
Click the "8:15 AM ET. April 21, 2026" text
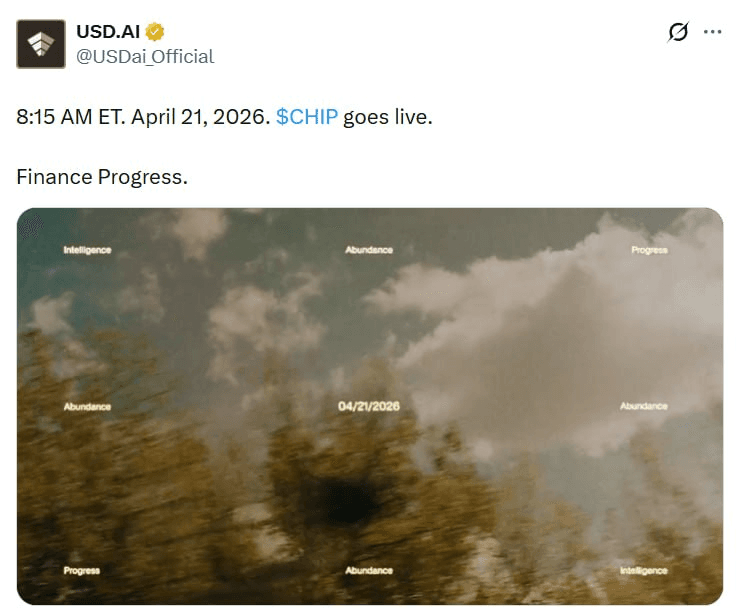(142, 117)
